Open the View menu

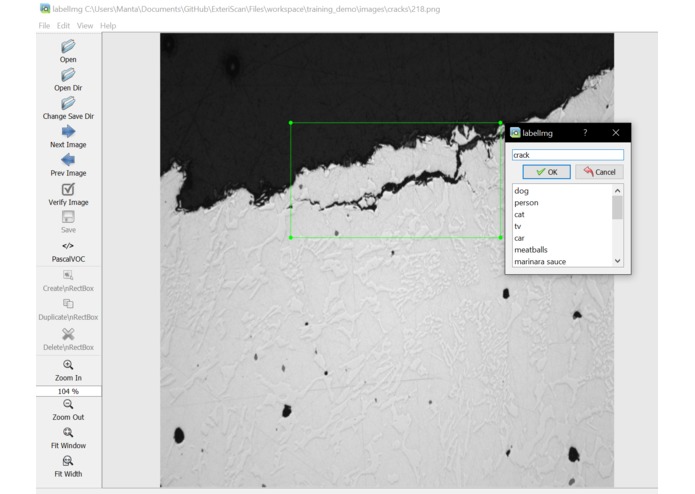pyautogui.click(x=85, y=26)
